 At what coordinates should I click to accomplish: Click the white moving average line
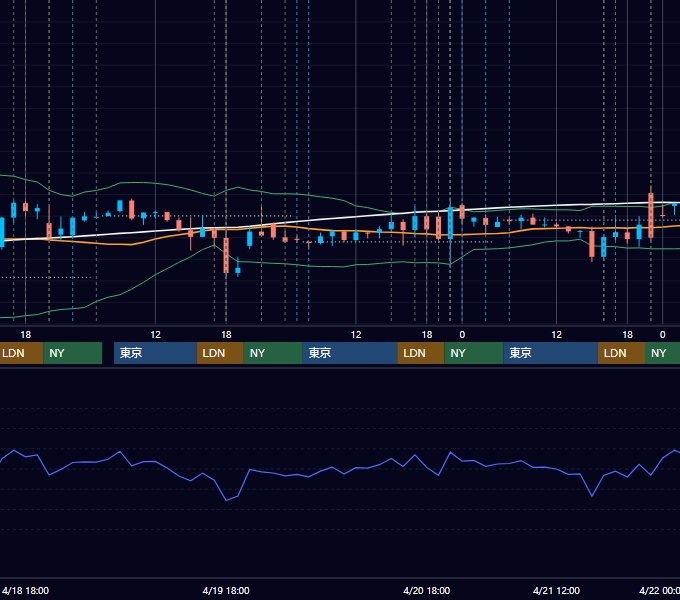pyautogui.click(x=338, y=218)
